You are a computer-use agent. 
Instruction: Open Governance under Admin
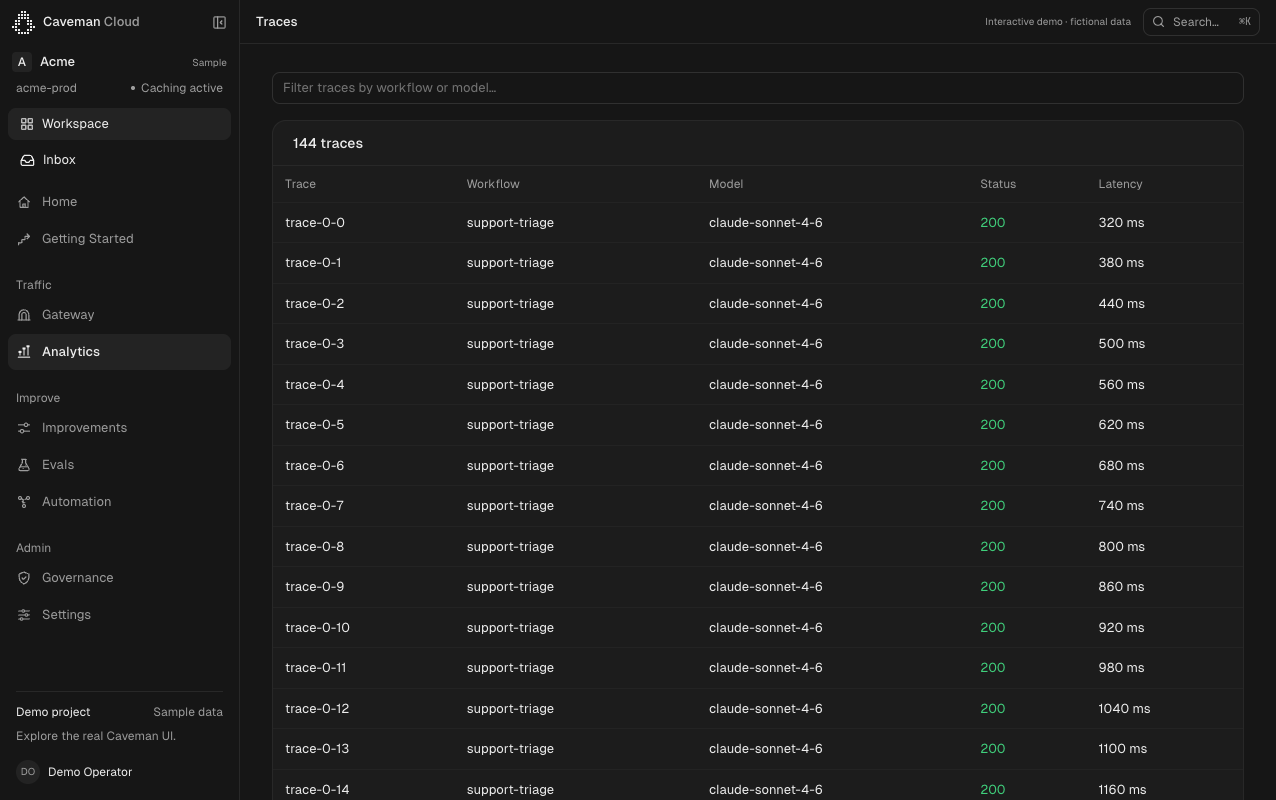(119, 578)
